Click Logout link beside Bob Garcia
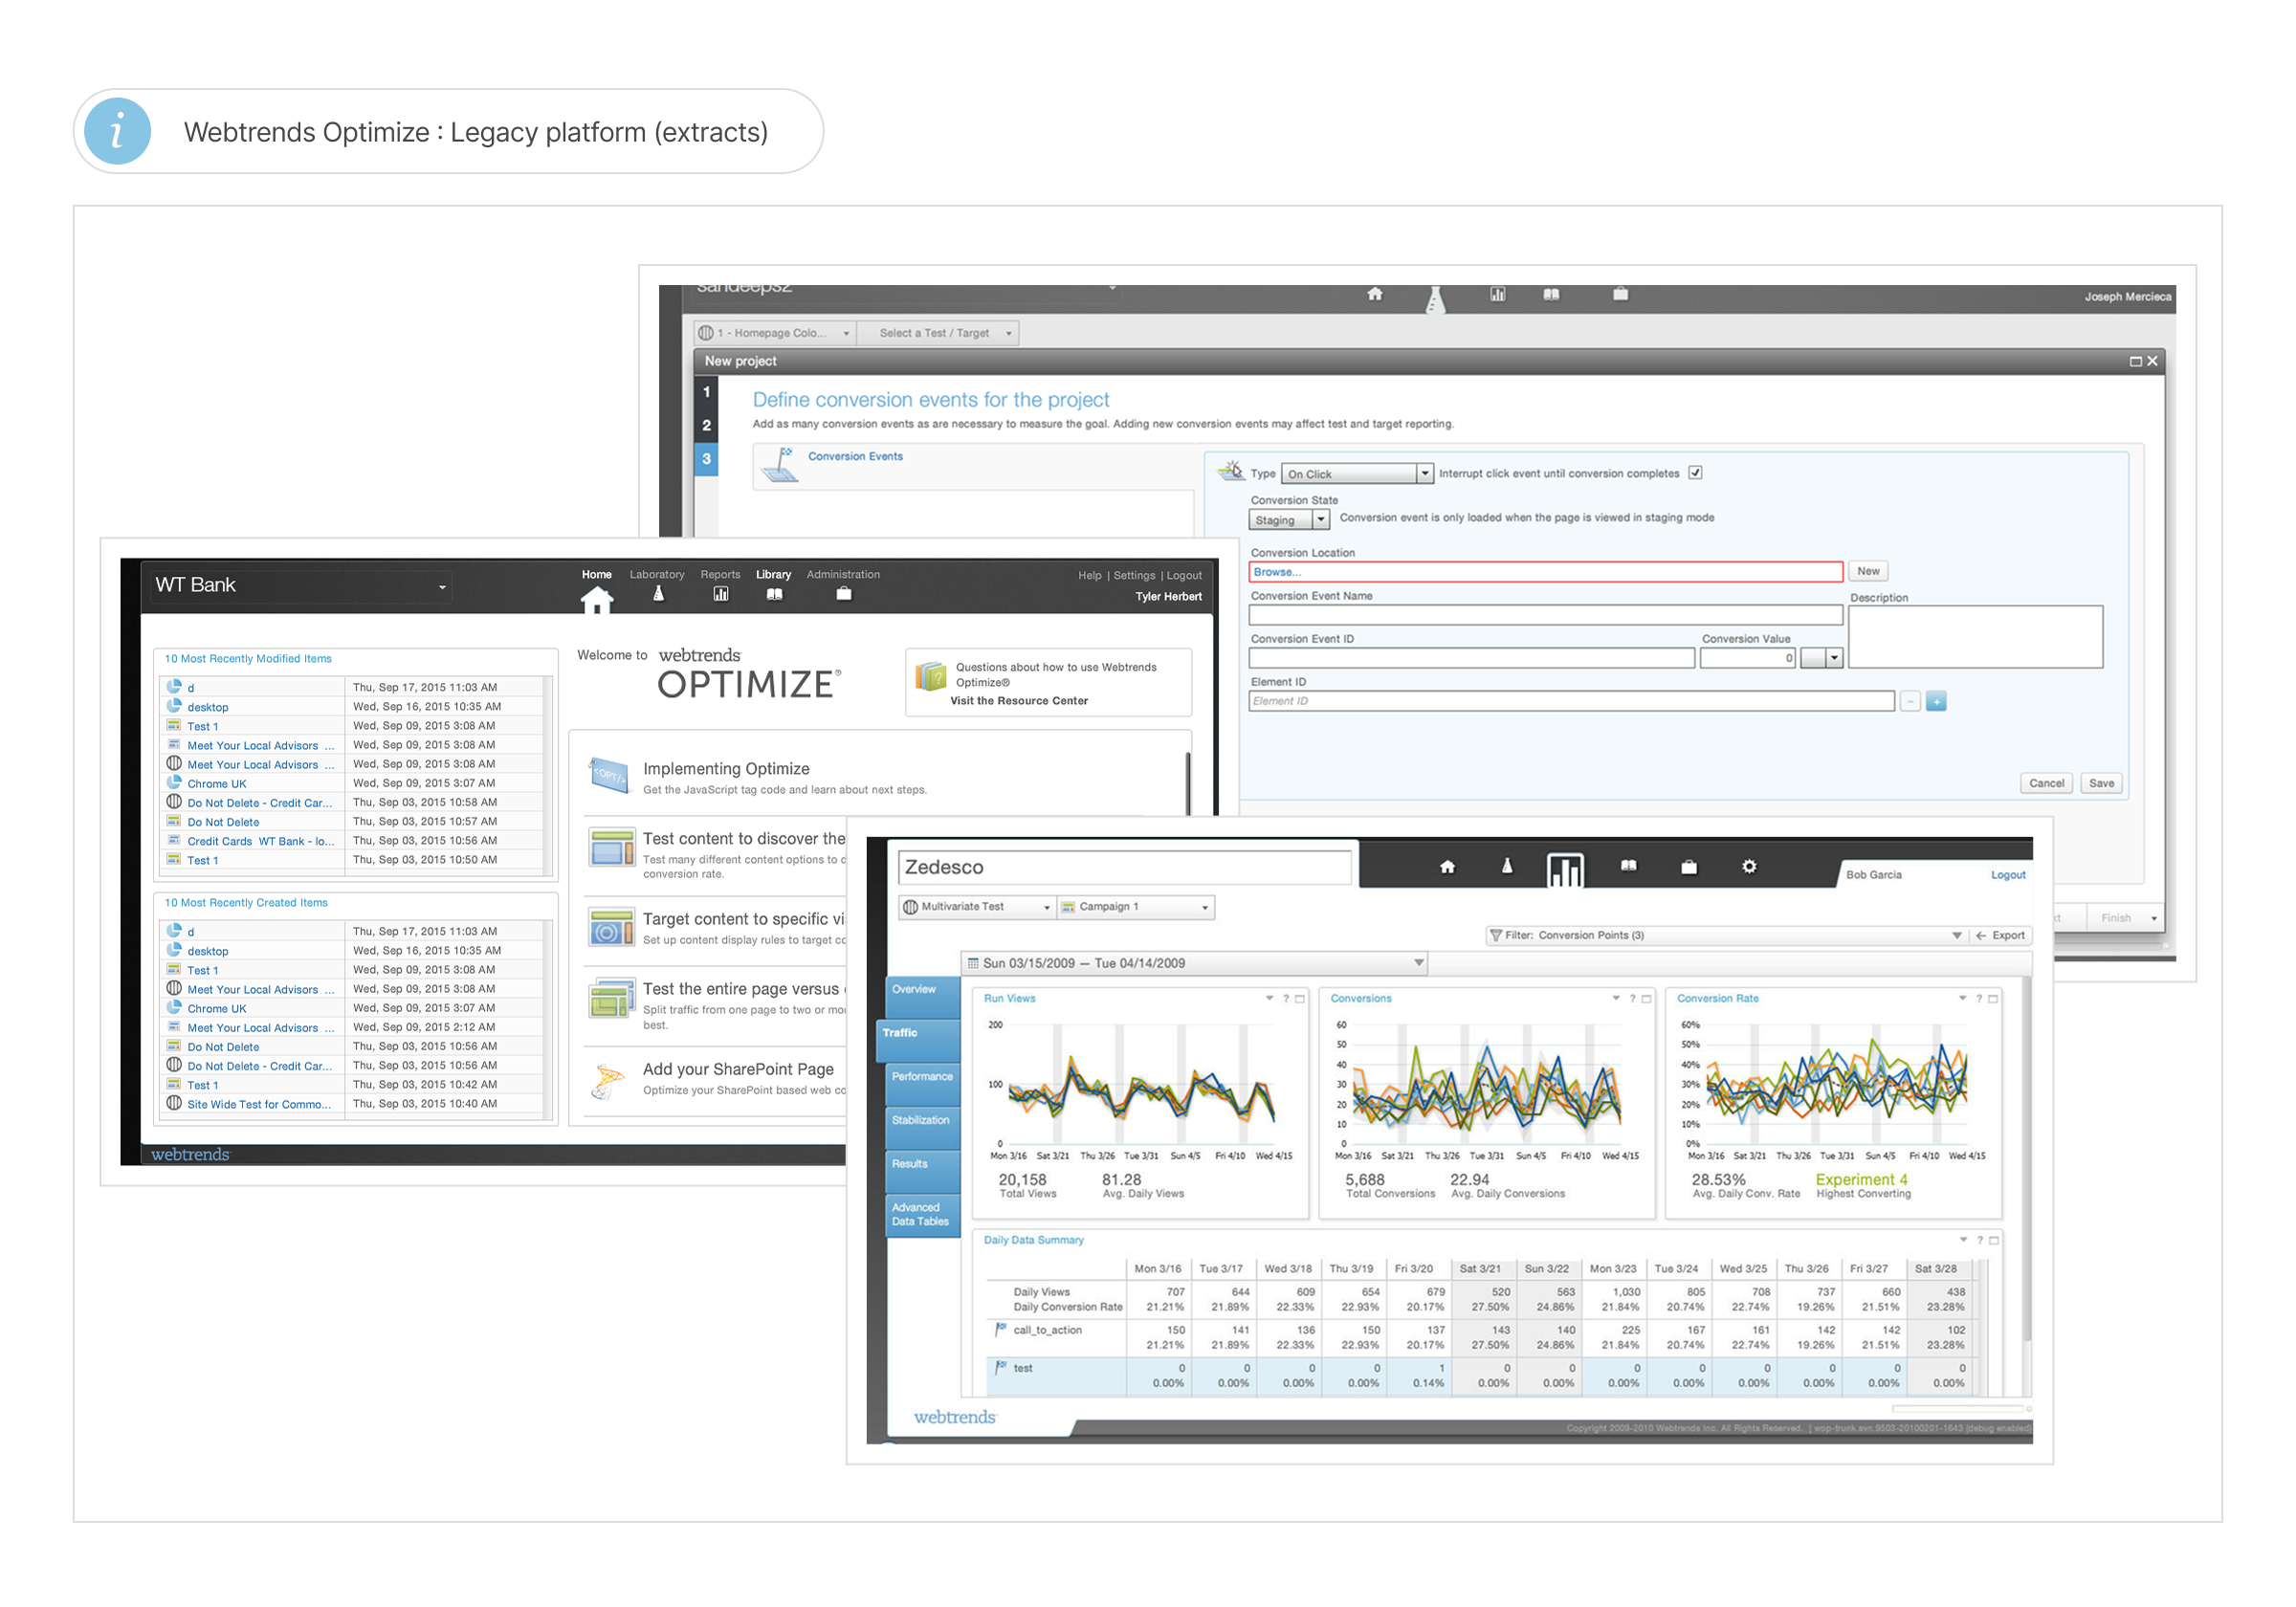The width and height of the screenshot is (2296, 1607). (x=2007, y=875)
